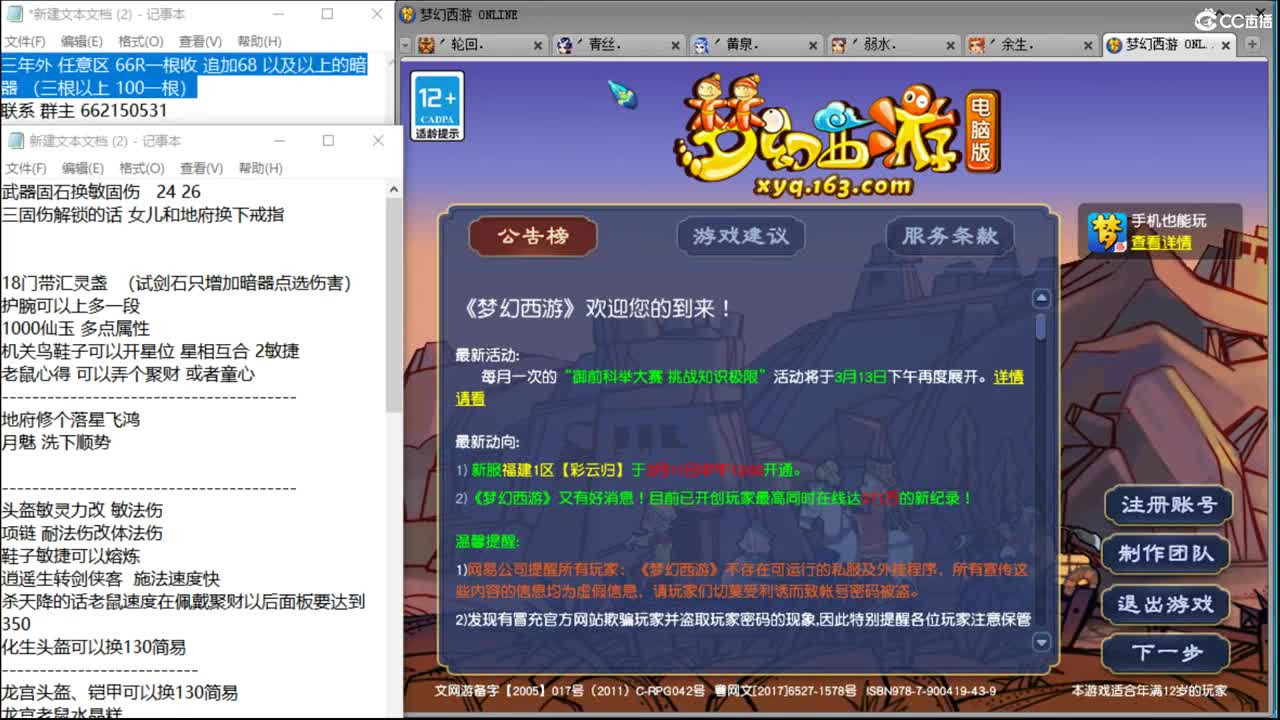Click the 青丝 tab character avatar
Image resolution: width=1280 pixels, height=720 pixels.
click(x=565, y=45)
